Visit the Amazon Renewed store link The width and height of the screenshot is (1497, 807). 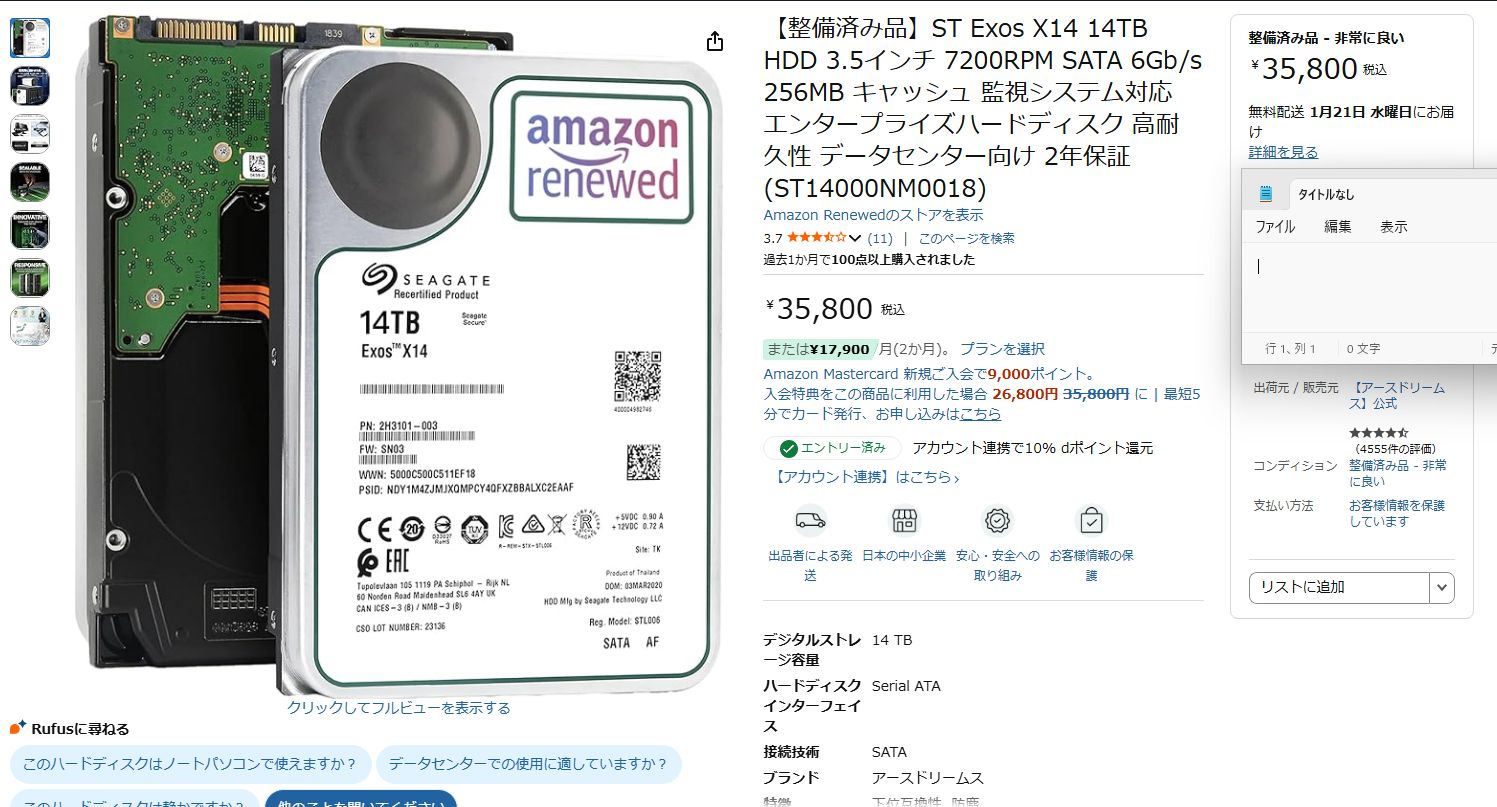(873, 215)
